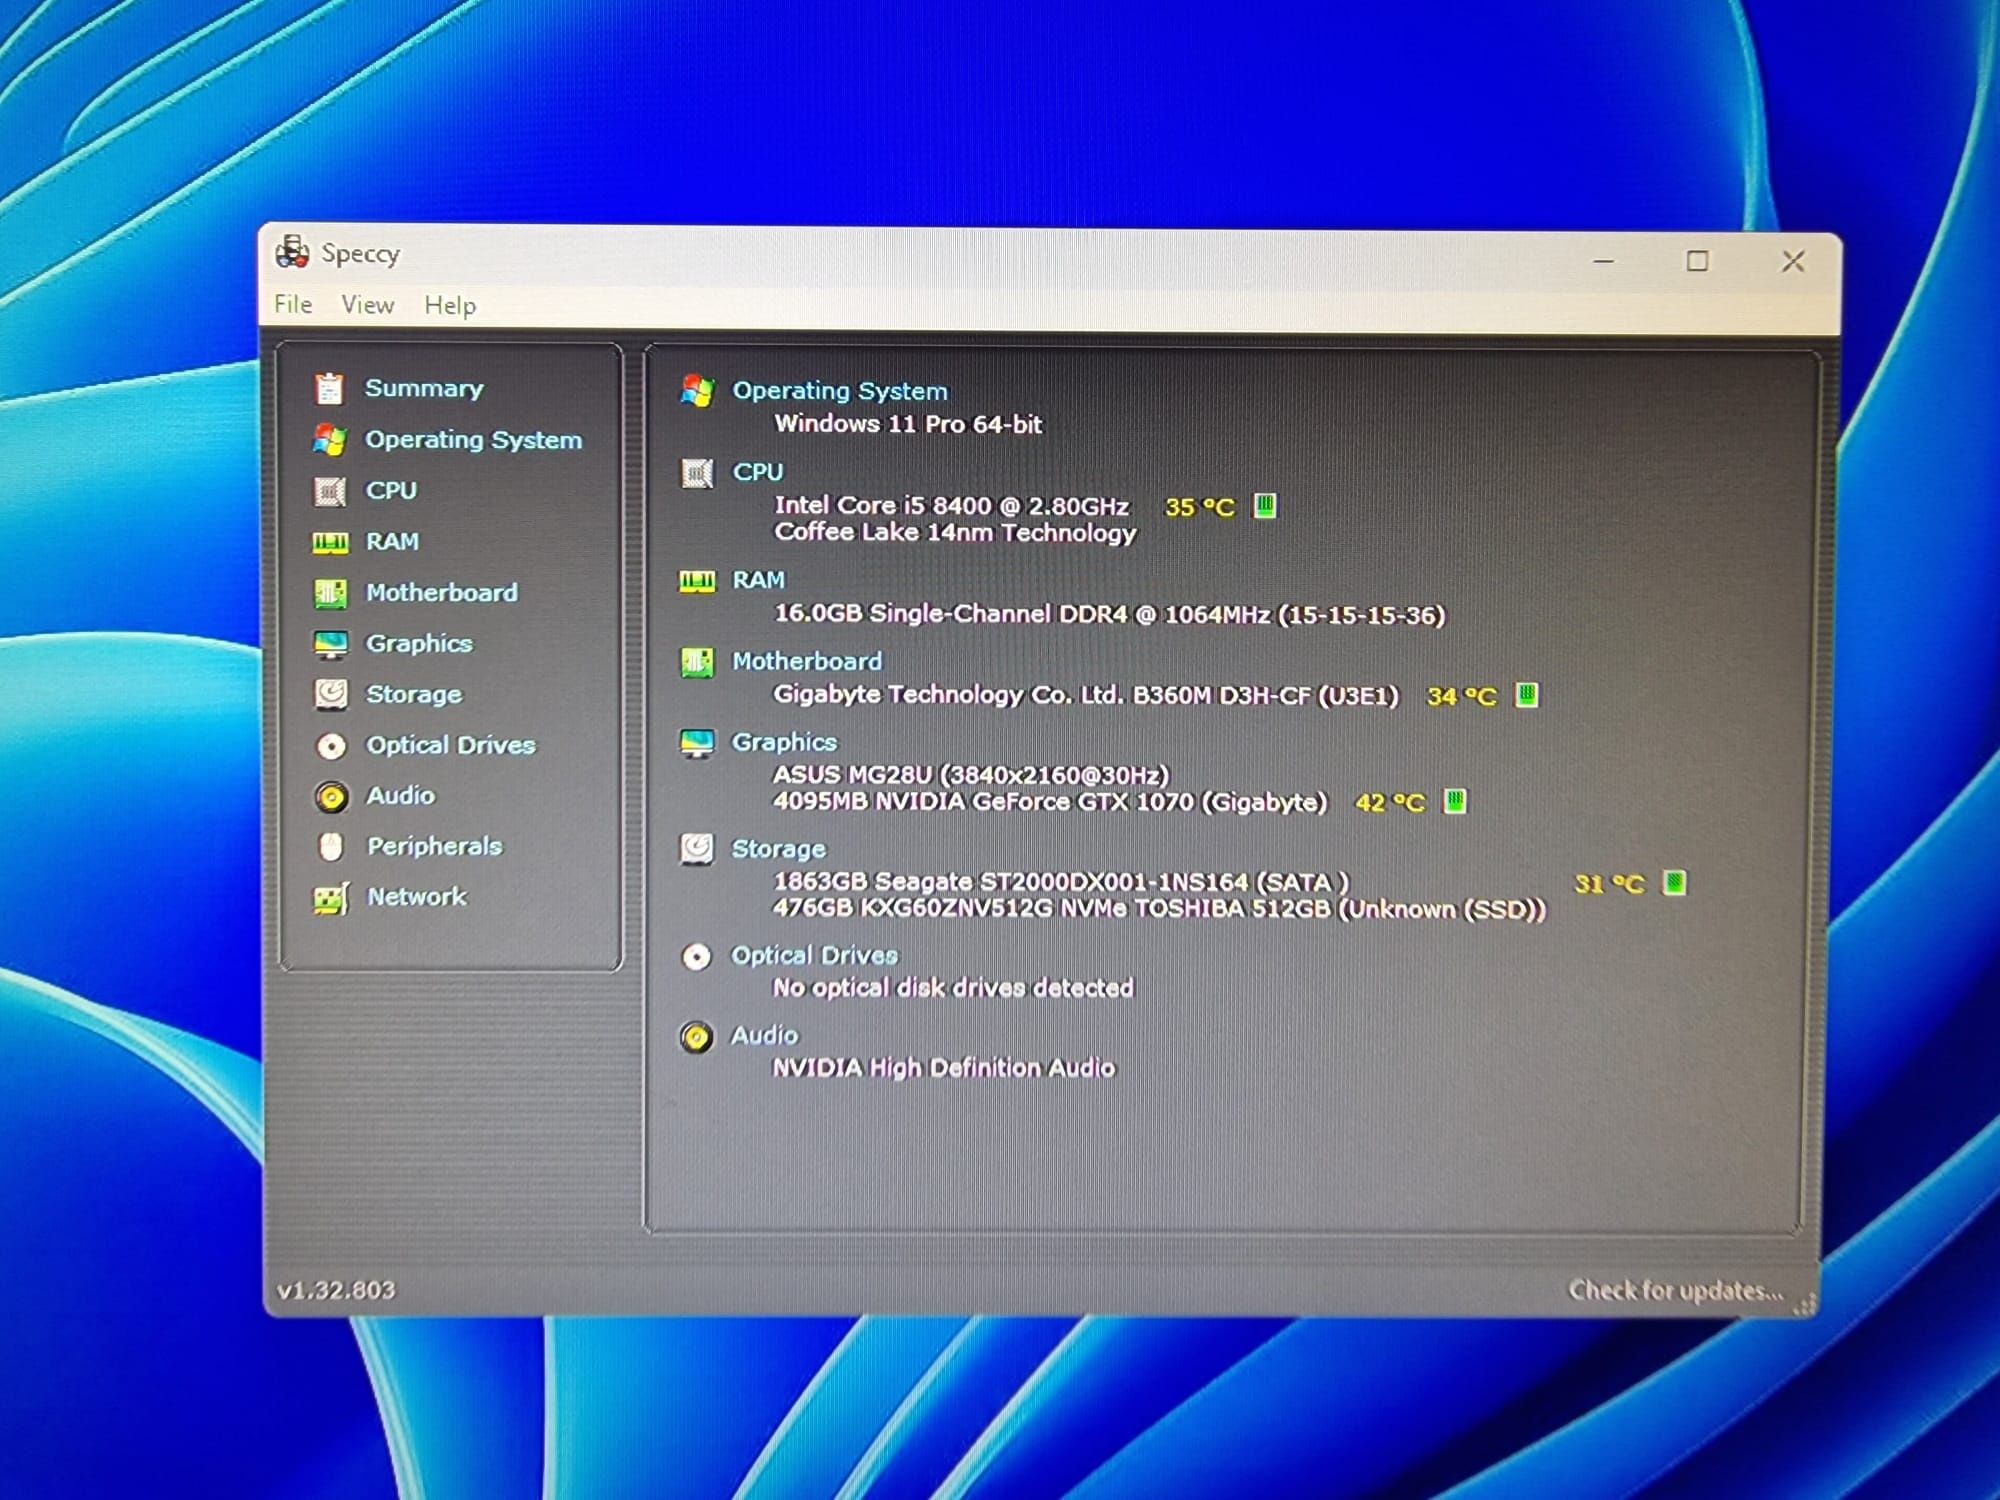Image resolution: width=2000 pixels, height=1500 pixels.
Task: Click the Graphics monitor icon in sidebar
Action: pyautogui.click(x=331, y=644)
